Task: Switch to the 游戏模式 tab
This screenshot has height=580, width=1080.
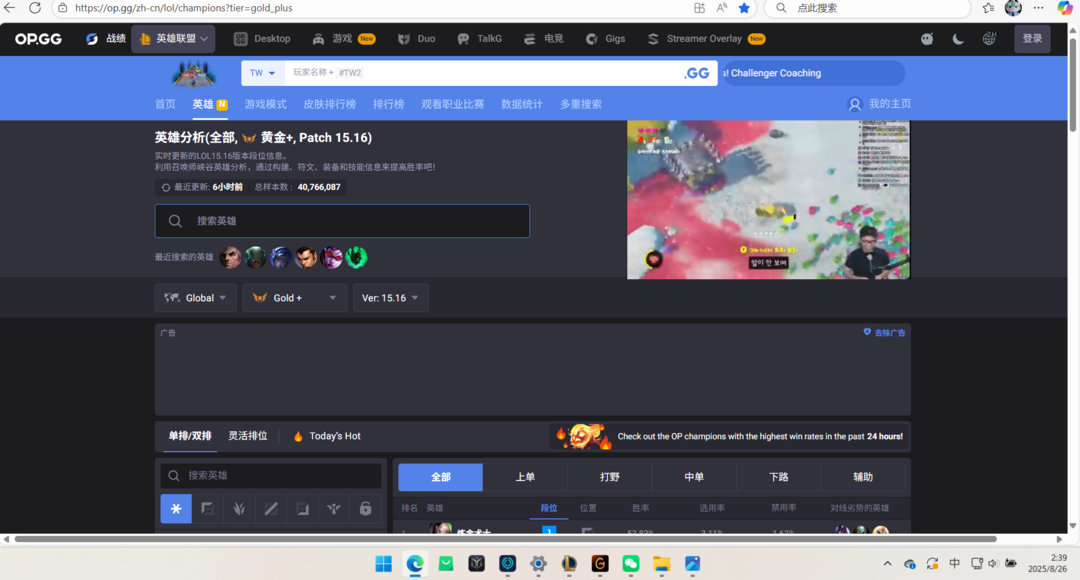Action: point(265,105)
